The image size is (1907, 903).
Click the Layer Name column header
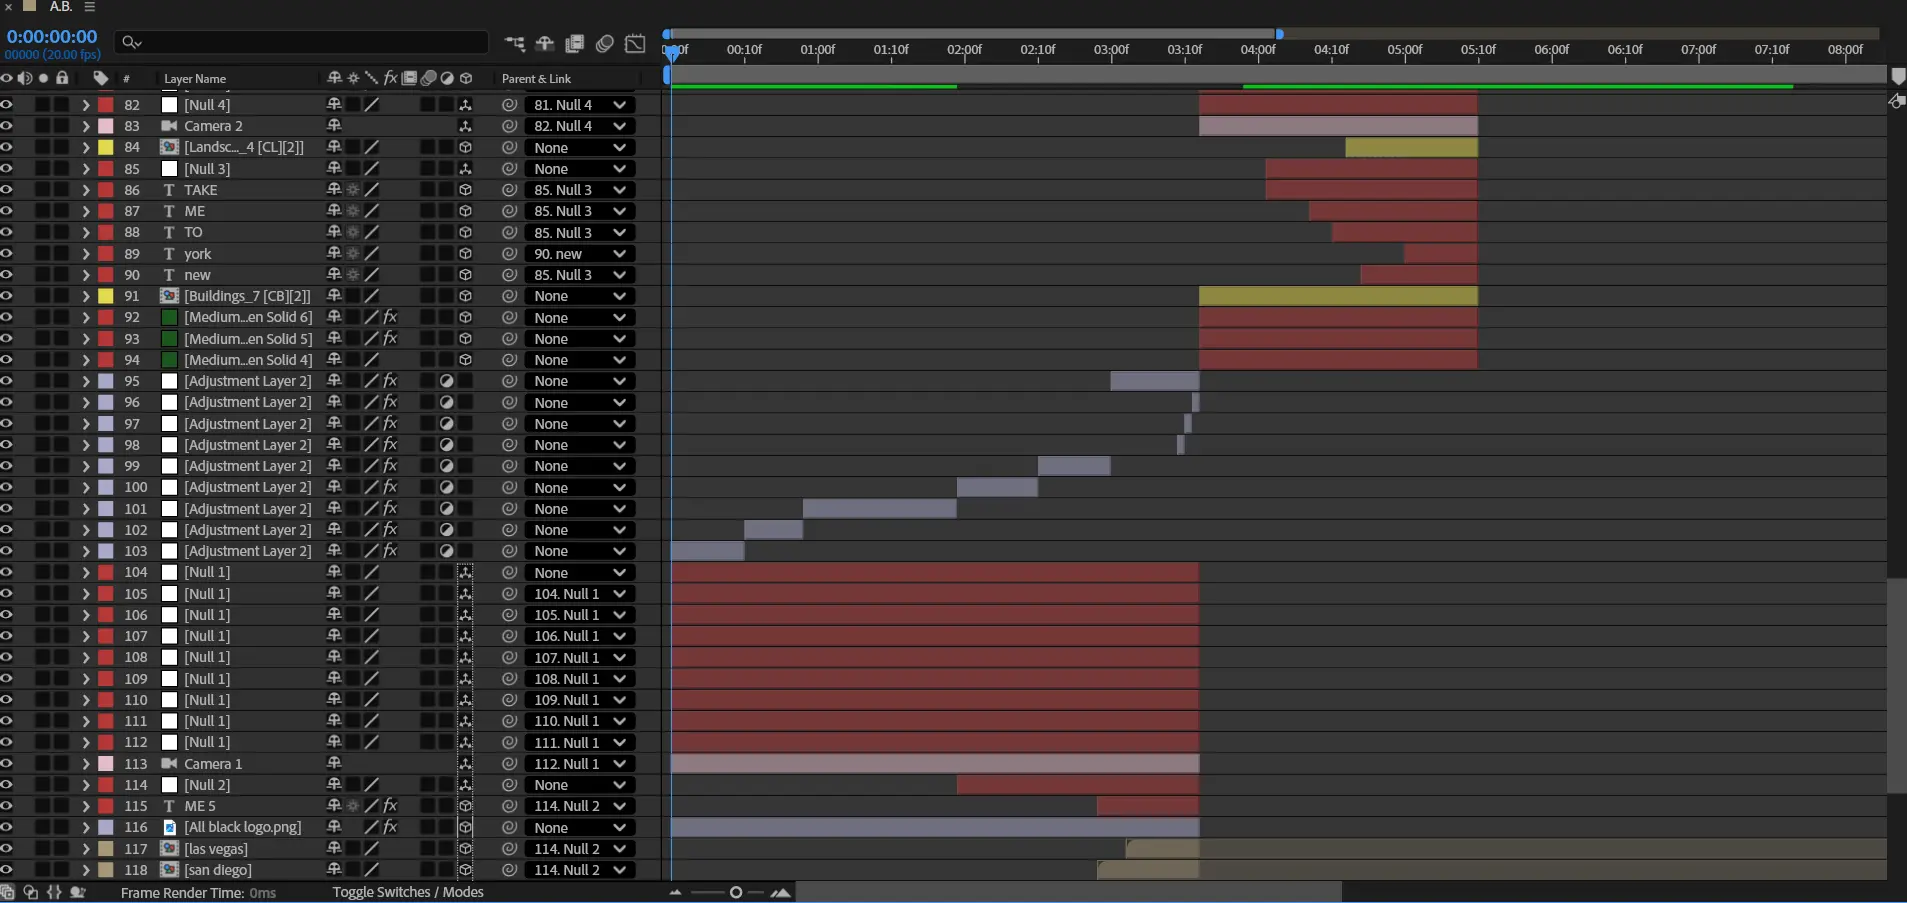pos(195,79)
